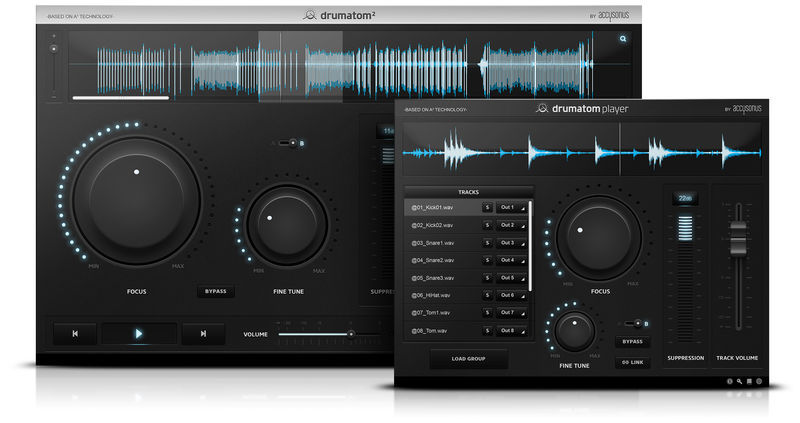The image size is (800, 423).
Task: Click the TRACKS list header
Action: click(468, 192)
